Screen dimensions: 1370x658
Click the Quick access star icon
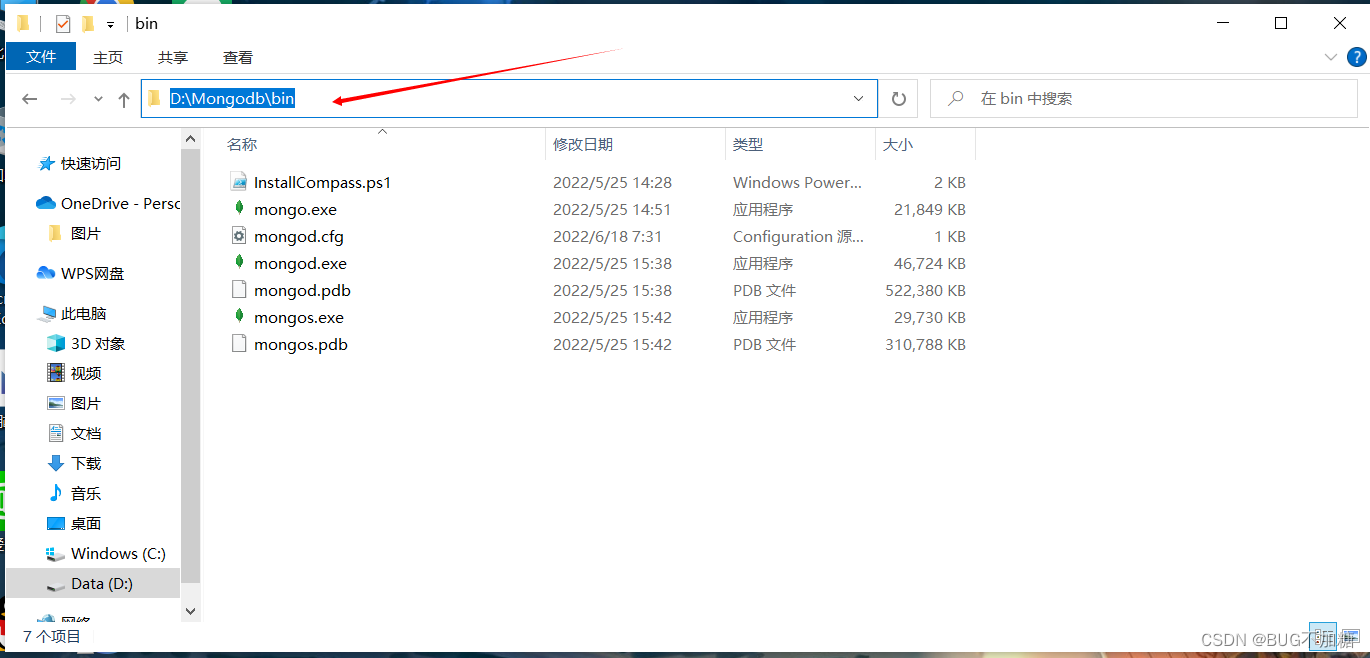[x=46, y=163]
